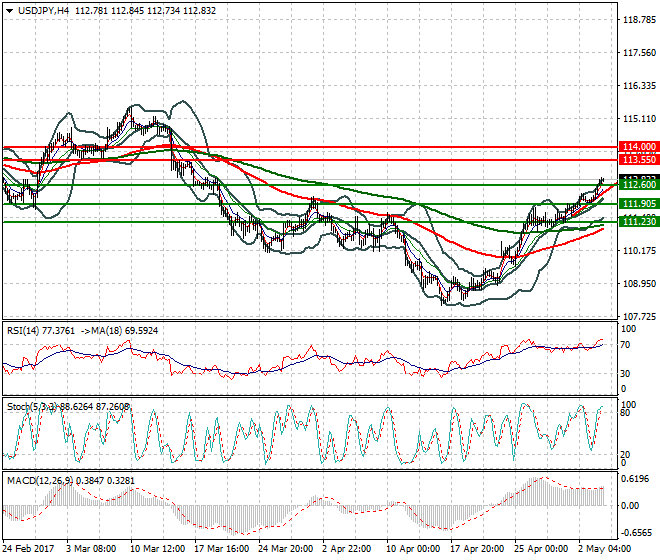660x560 pixels.
Task: Open the chart menu triangle beside USDJPY,H4
Action: click(10, 11)
